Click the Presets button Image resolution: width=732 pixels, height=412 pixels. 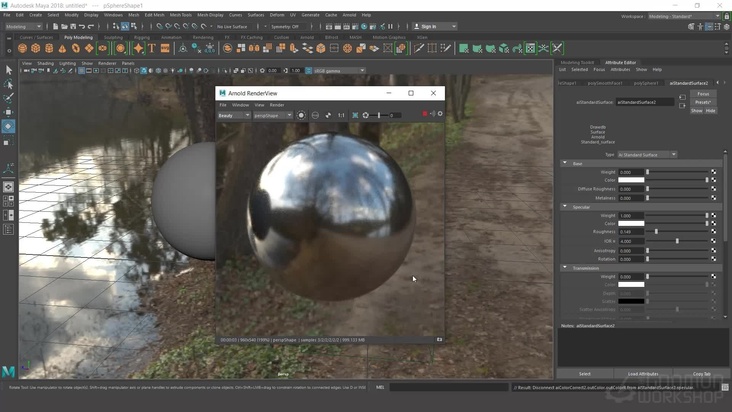coord(703,102)
